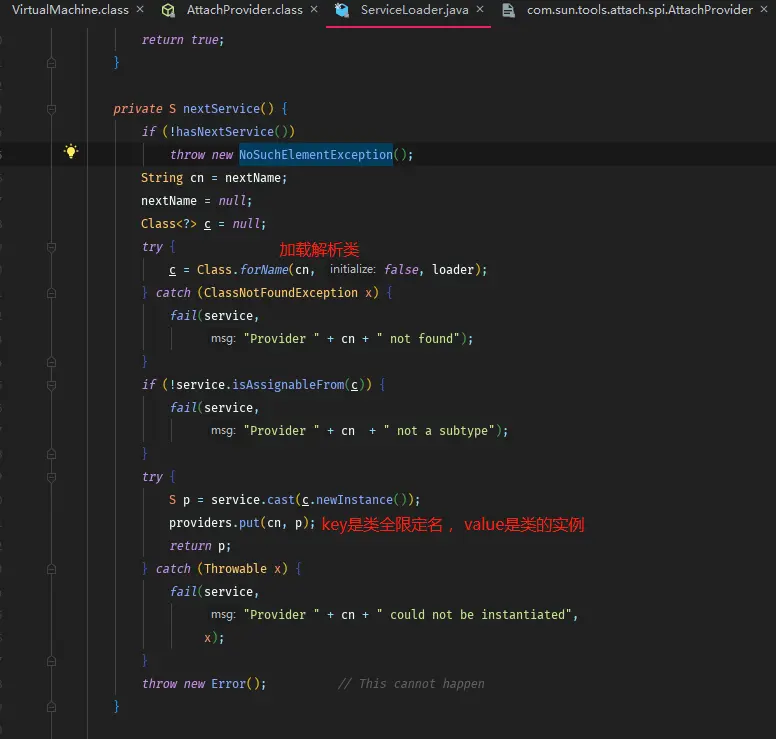Click the '" not found"' string literal
Viewport: 776px width, 739px height.
(x=418, y=339)
